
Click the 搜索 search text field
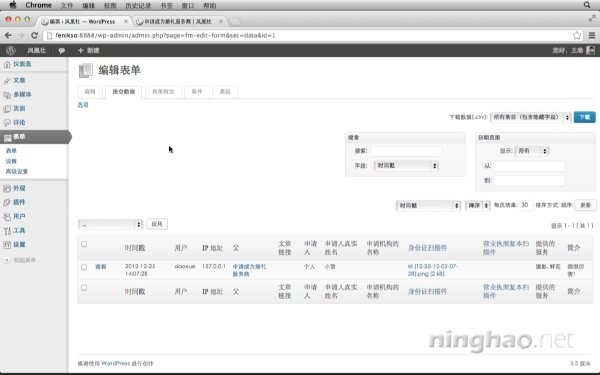(406, 151)
